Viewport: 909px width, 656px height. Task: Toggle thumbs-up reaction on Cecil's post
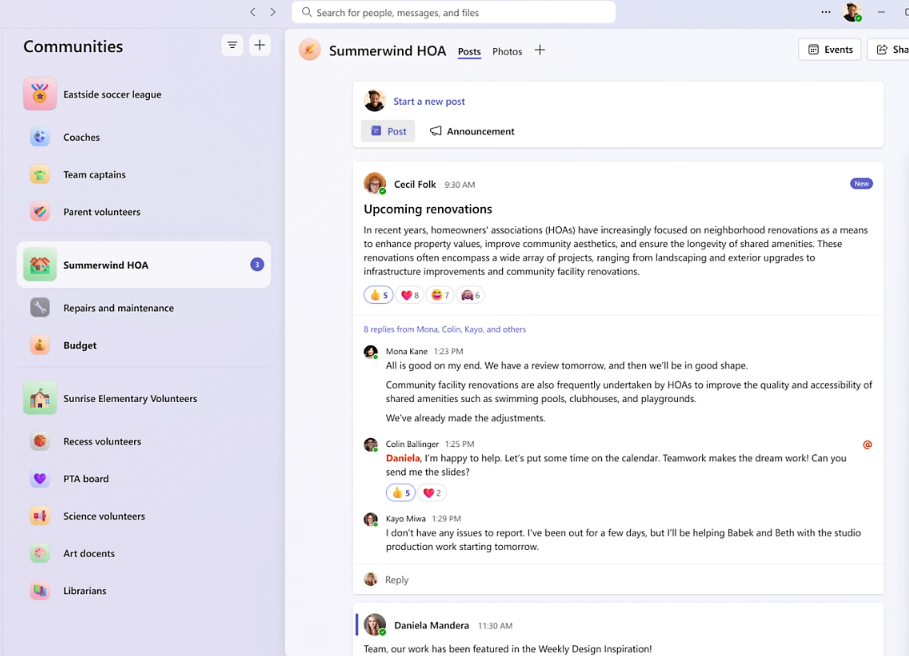click(x=379, y=295)
